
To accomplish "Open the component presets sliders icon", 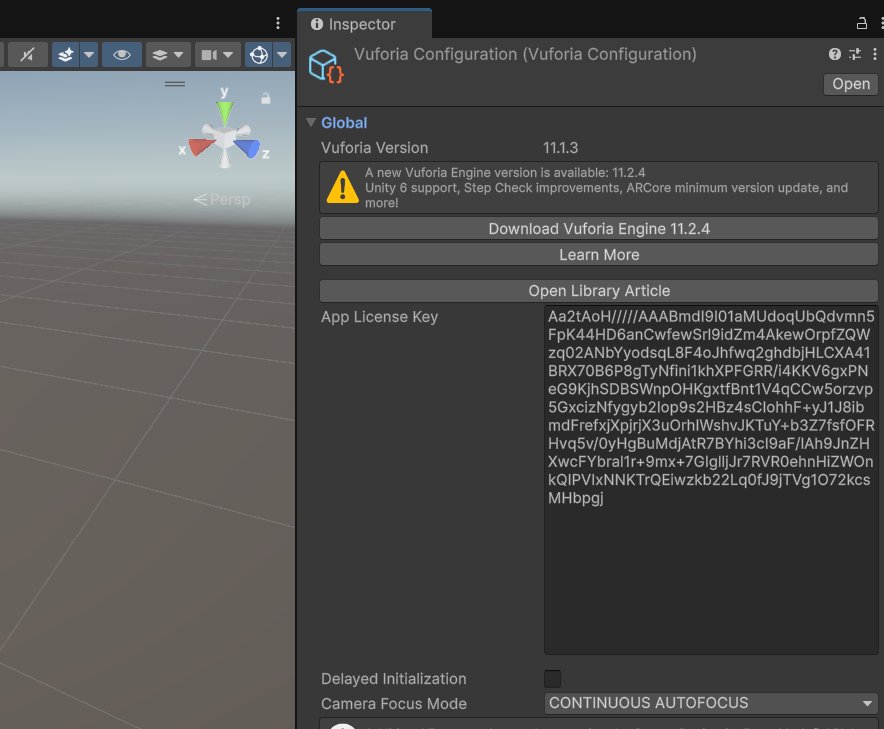I will click(855, 54).
